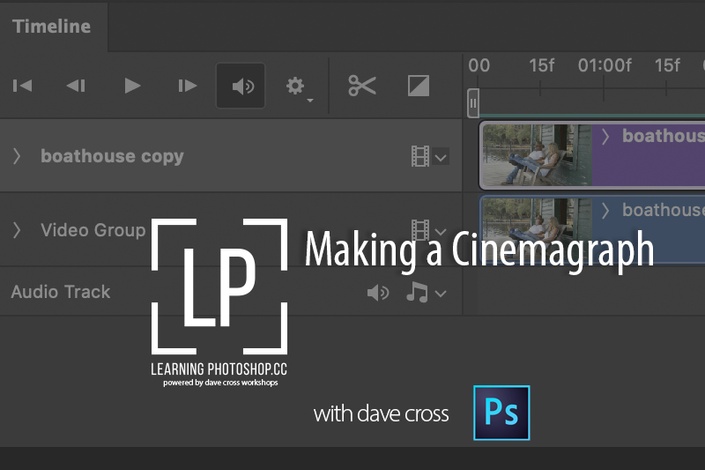Click the LP Learning Photoshop logo

[x=219, y=302]
